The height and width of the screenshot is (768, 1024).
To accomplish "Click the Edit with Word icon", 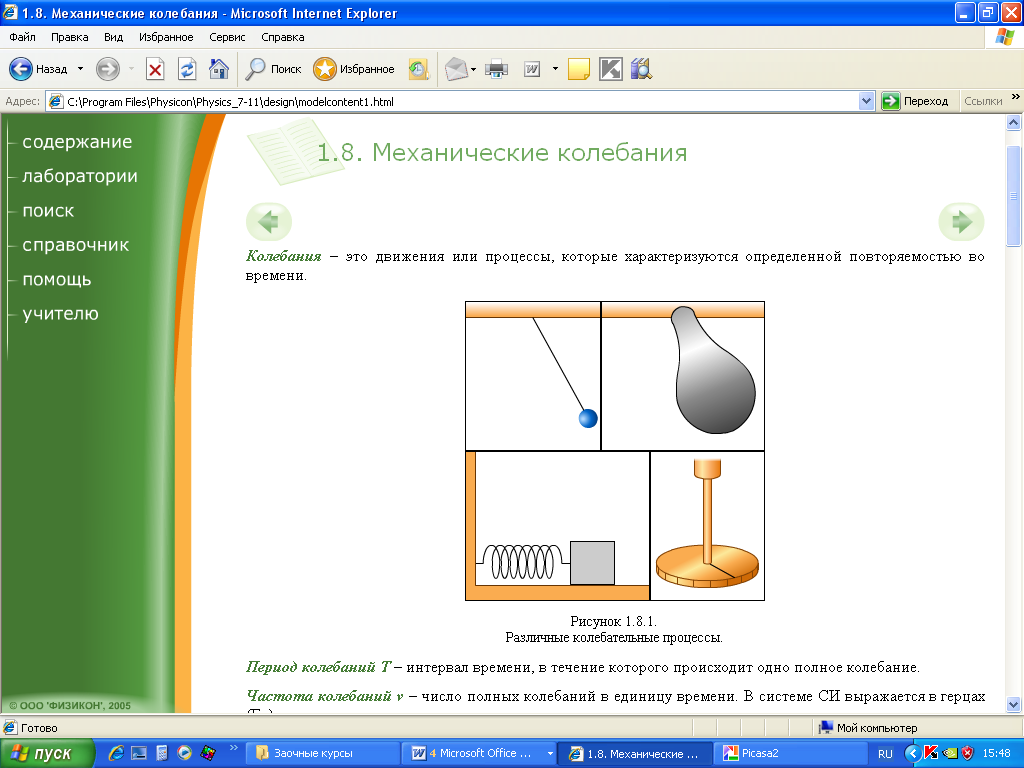I will 531,69.
